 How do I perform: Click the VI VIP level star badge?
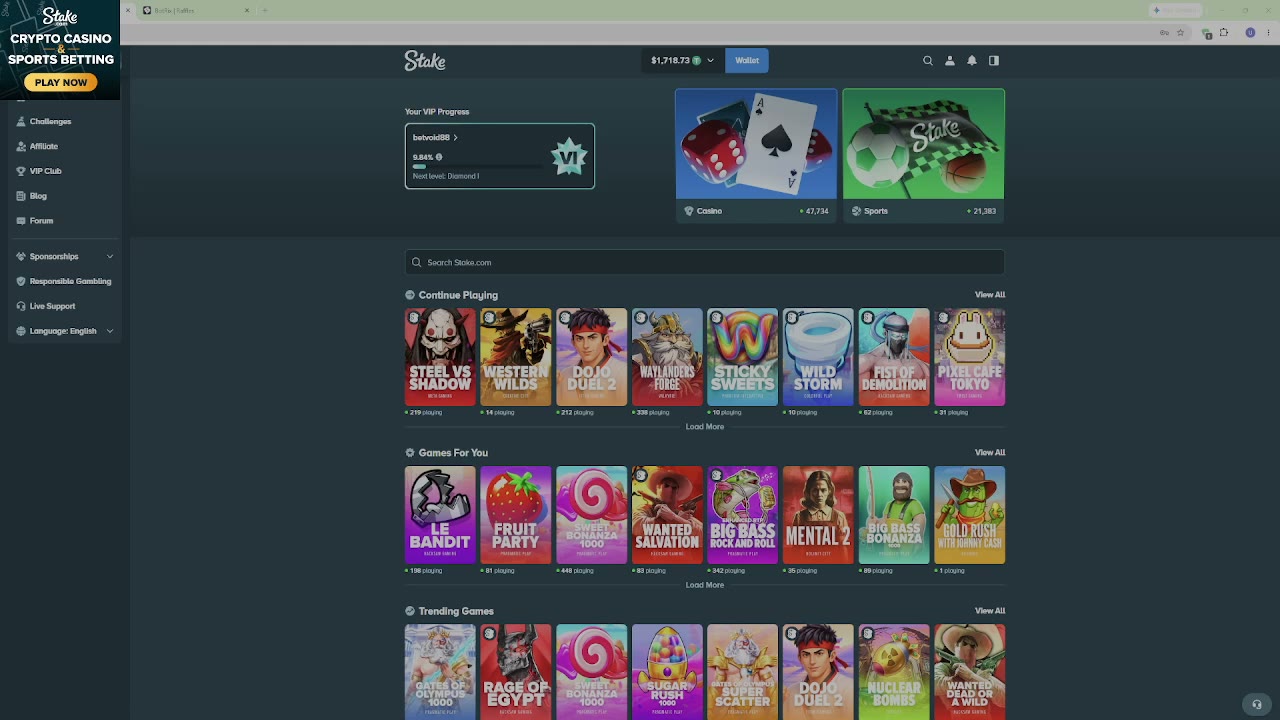pyautogui.click(x=569, y=157)
